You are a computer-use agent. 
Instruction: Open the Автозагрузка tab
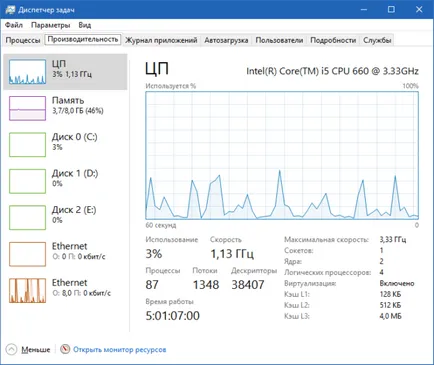[226, 40]
